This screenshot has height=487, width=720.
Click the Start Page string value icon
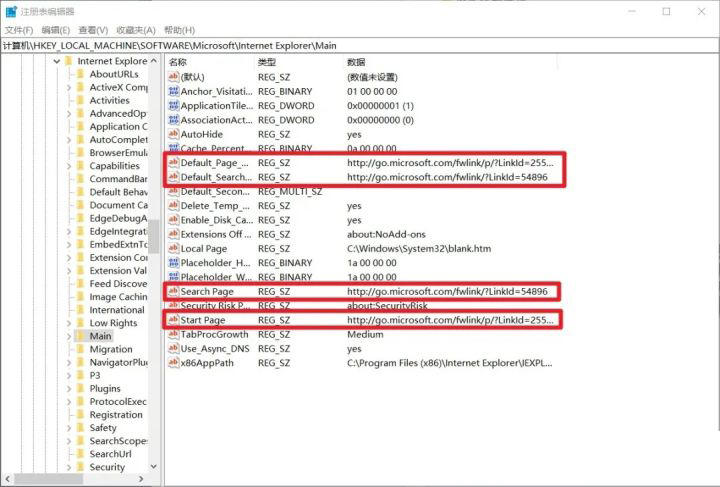click(174, 320)
